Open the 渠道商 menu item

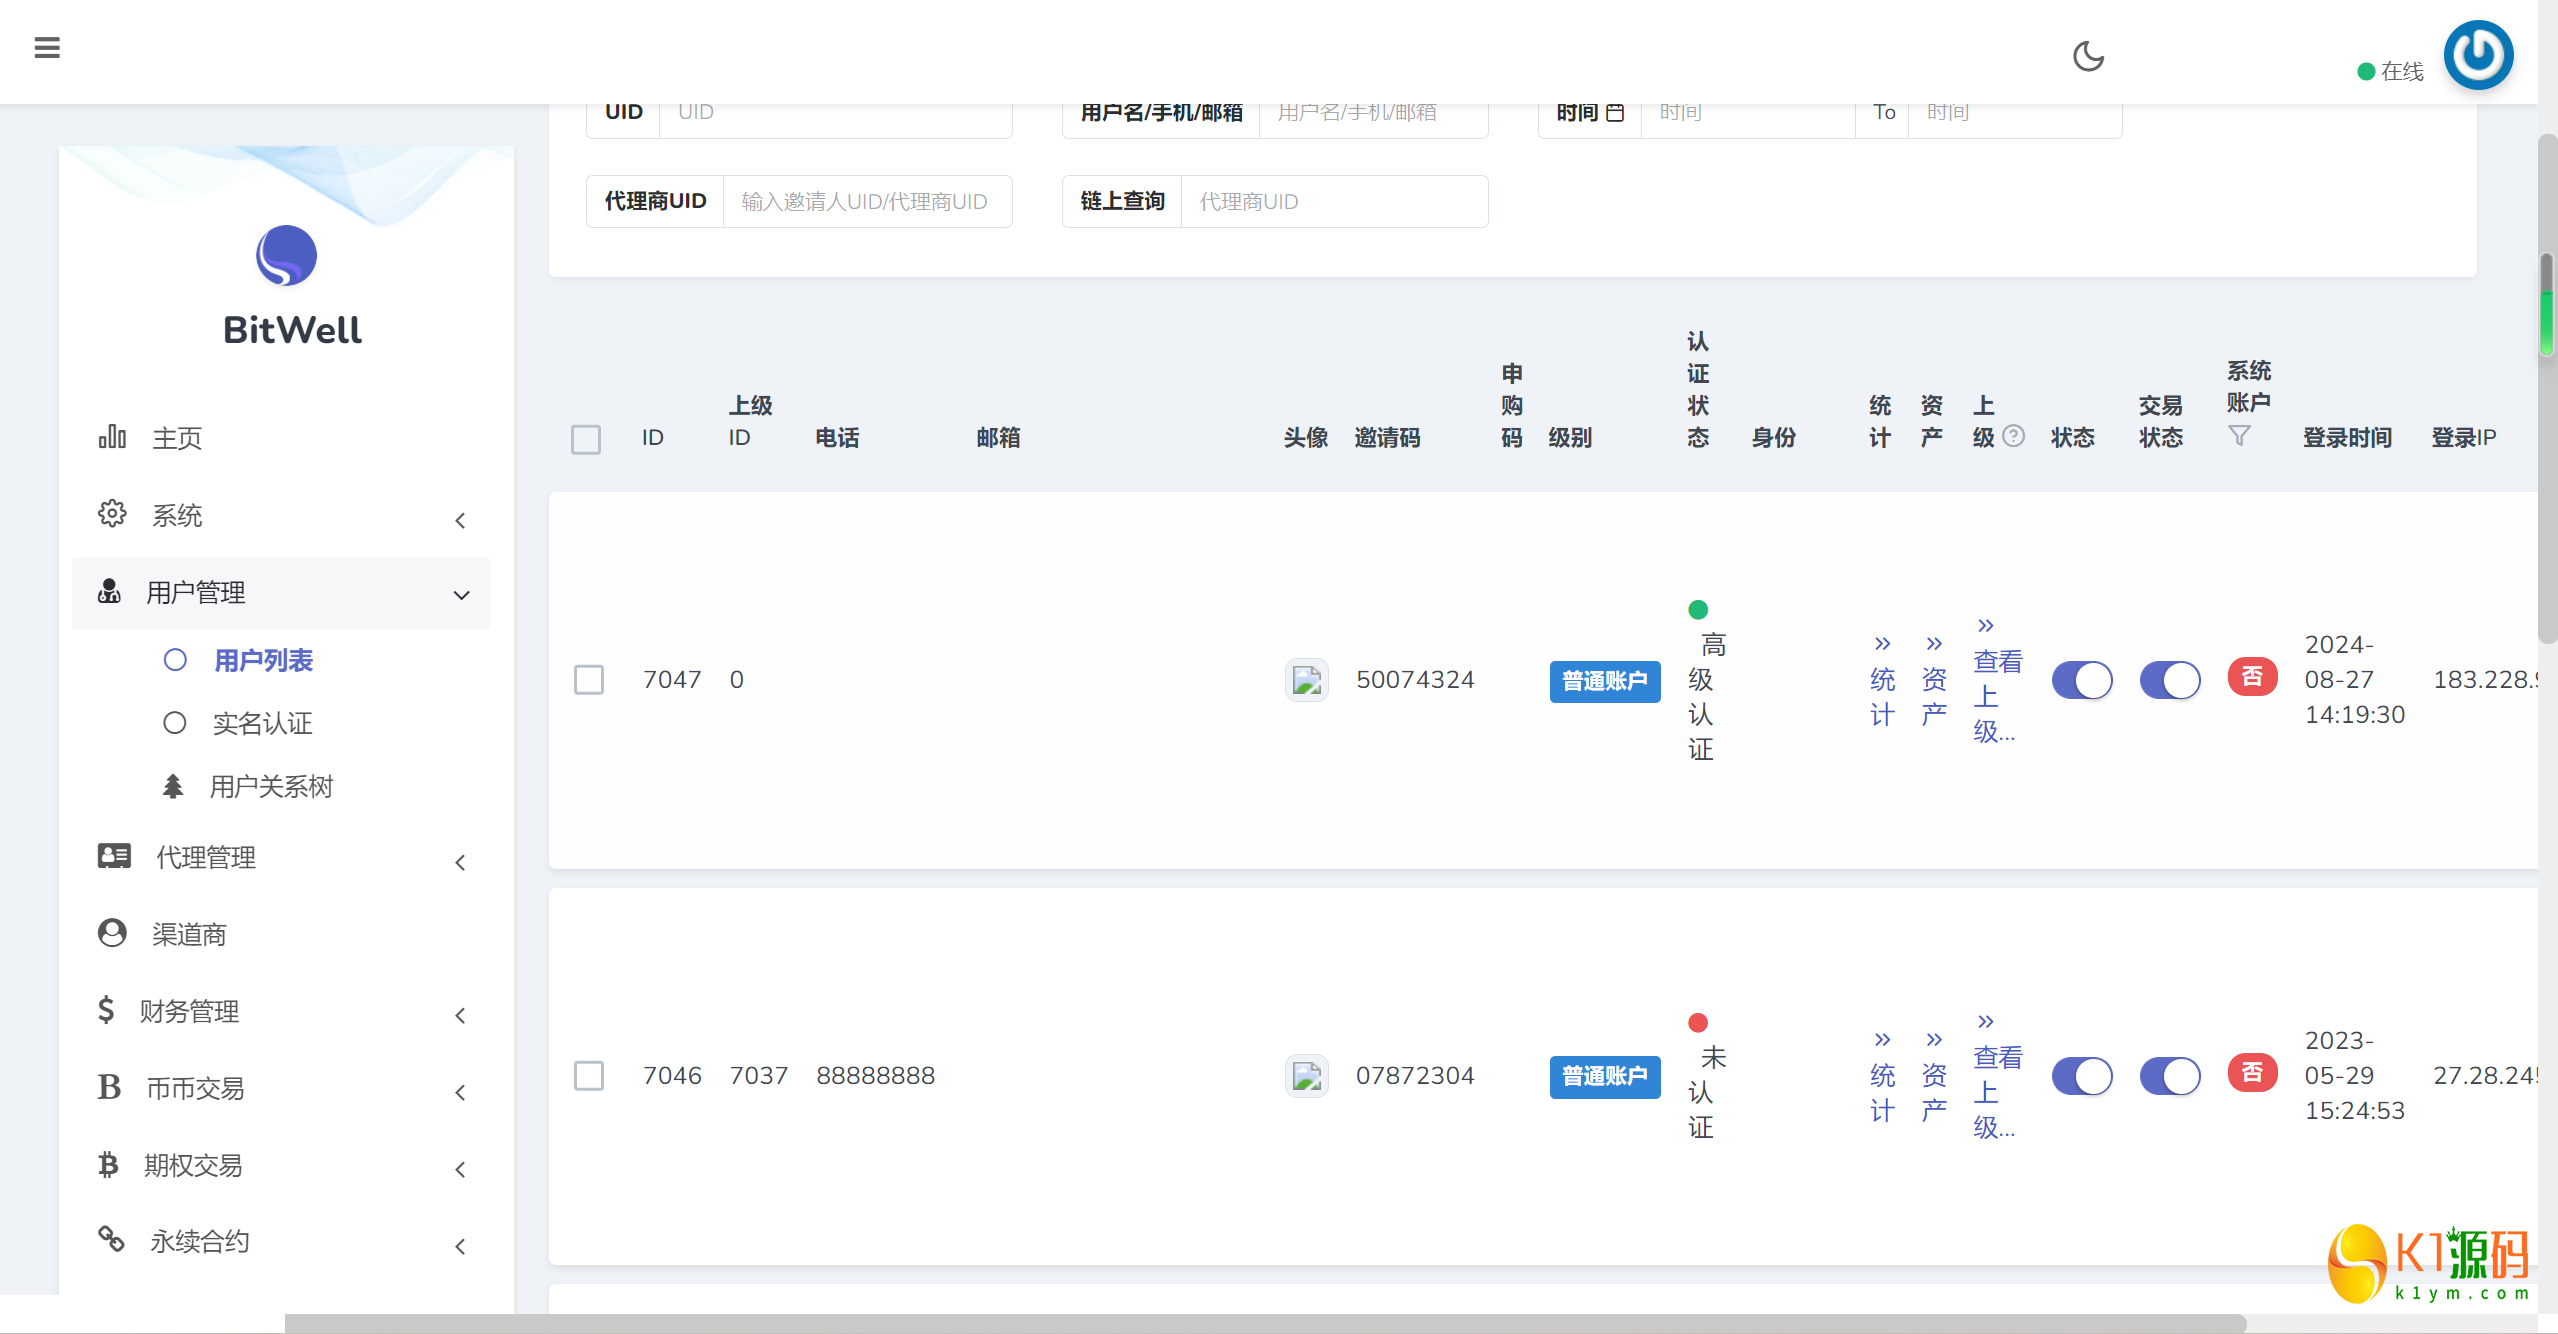[189, 934]
